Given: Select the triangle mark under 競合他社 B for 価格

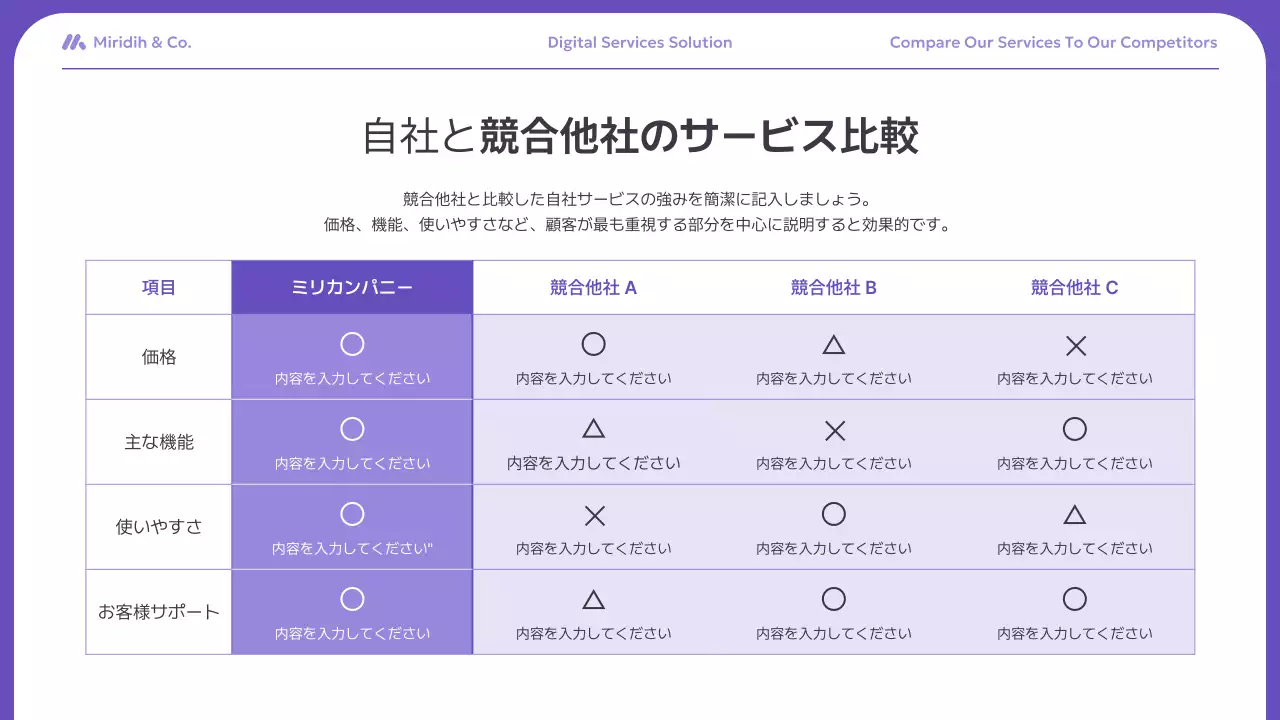Looking at the screenshot, I should (834, 344).
